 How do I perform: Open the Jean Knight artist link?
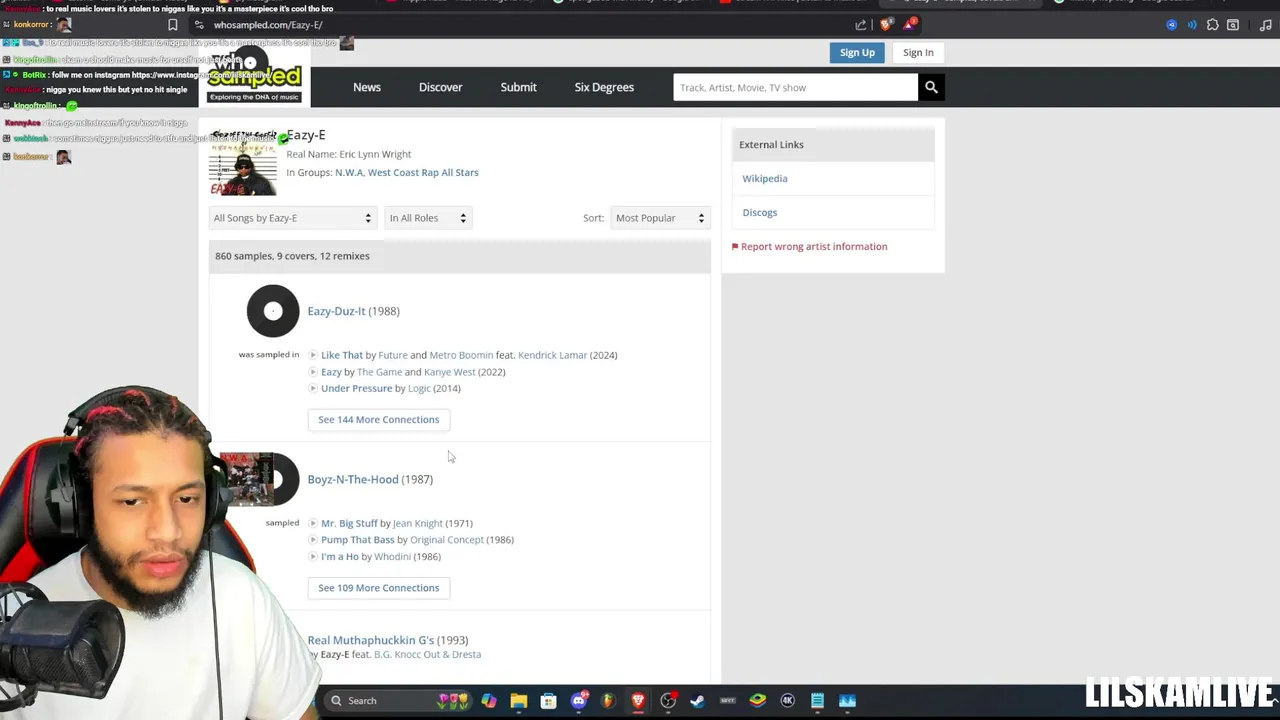tap(417, 523)
